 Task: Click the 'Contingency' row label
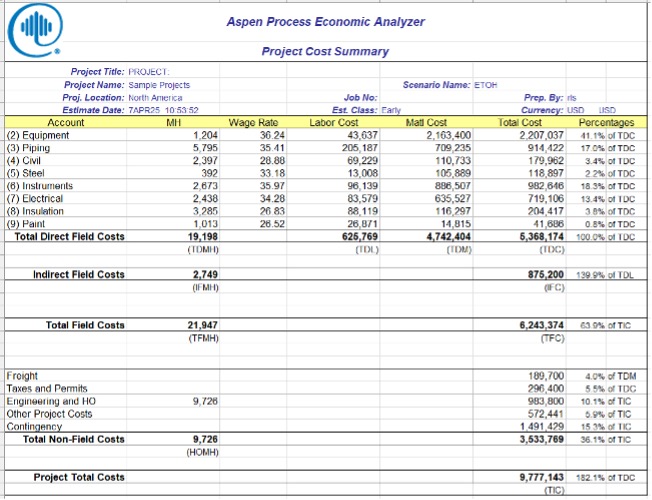tap(34, 426)
